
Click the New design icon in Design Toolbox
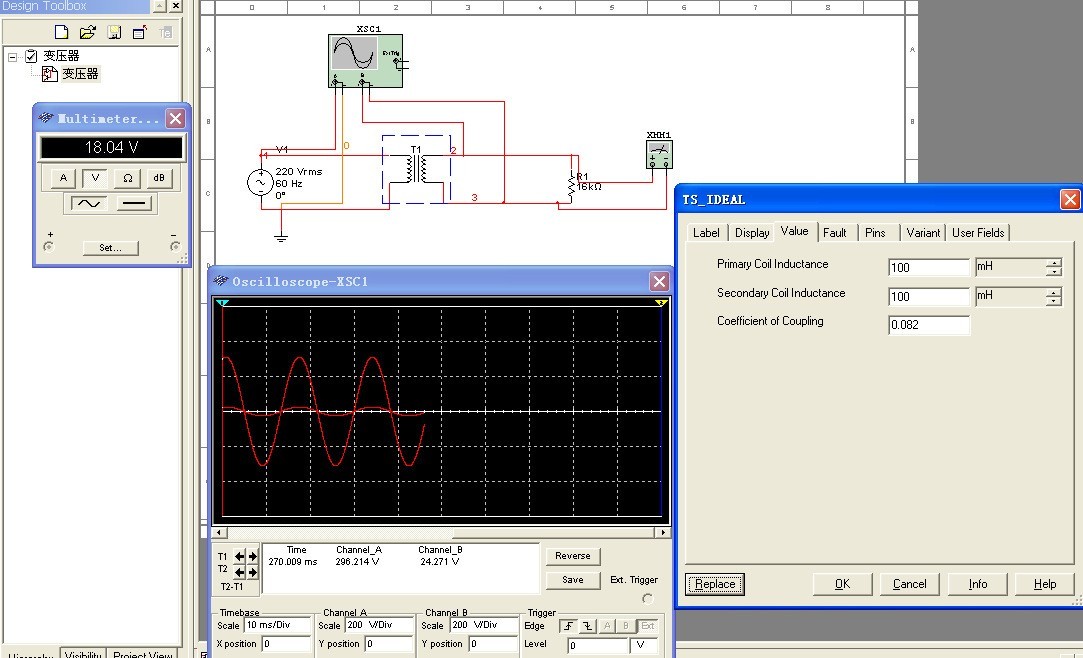[x=62, y=32]
